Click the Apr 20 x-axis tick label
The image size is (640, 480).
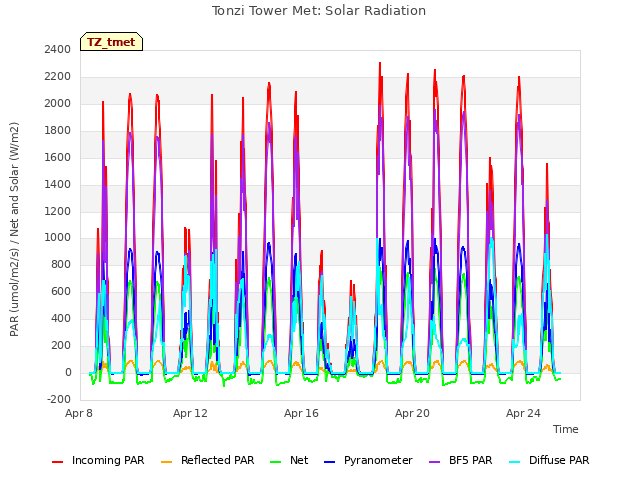(412, 413)
